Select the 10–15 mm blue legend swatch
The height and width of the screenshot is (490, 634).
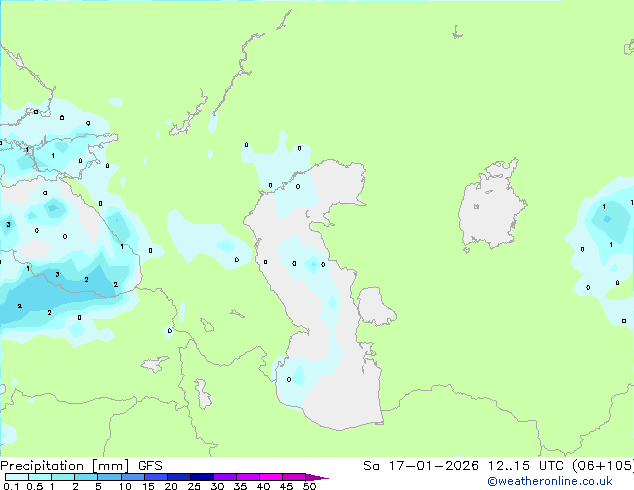click(x=133, y=477)
